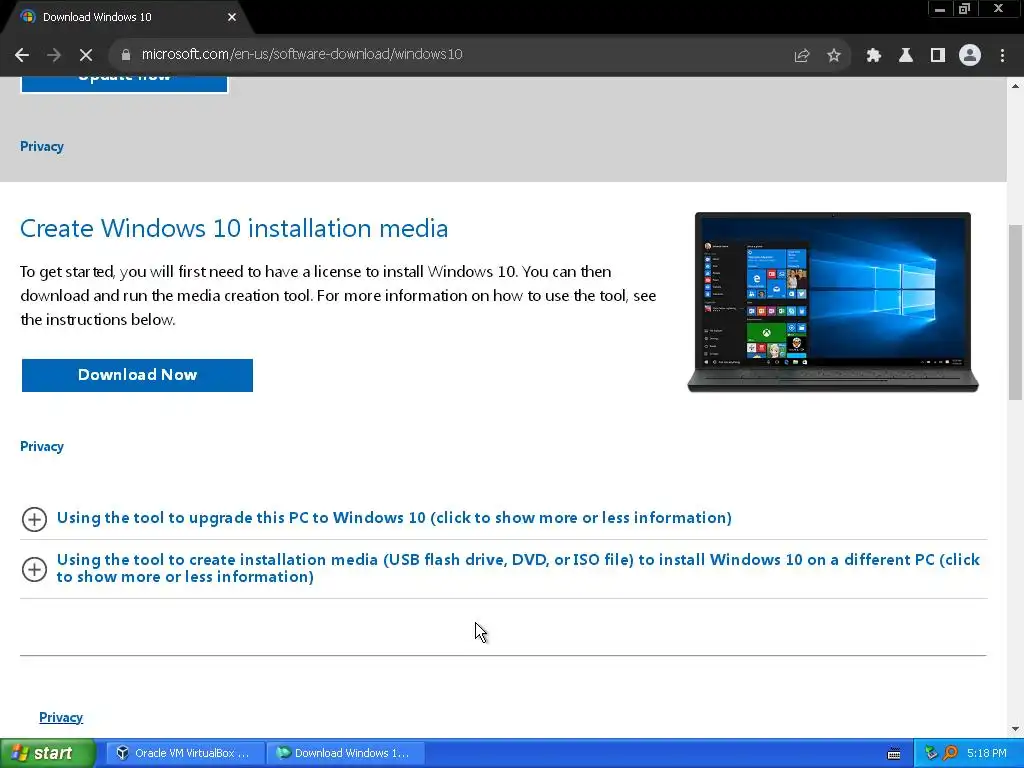Open the underlined Privacy link at bottom
The image size is (1024, 768).
pyautogui.click(x=61, y=718)
